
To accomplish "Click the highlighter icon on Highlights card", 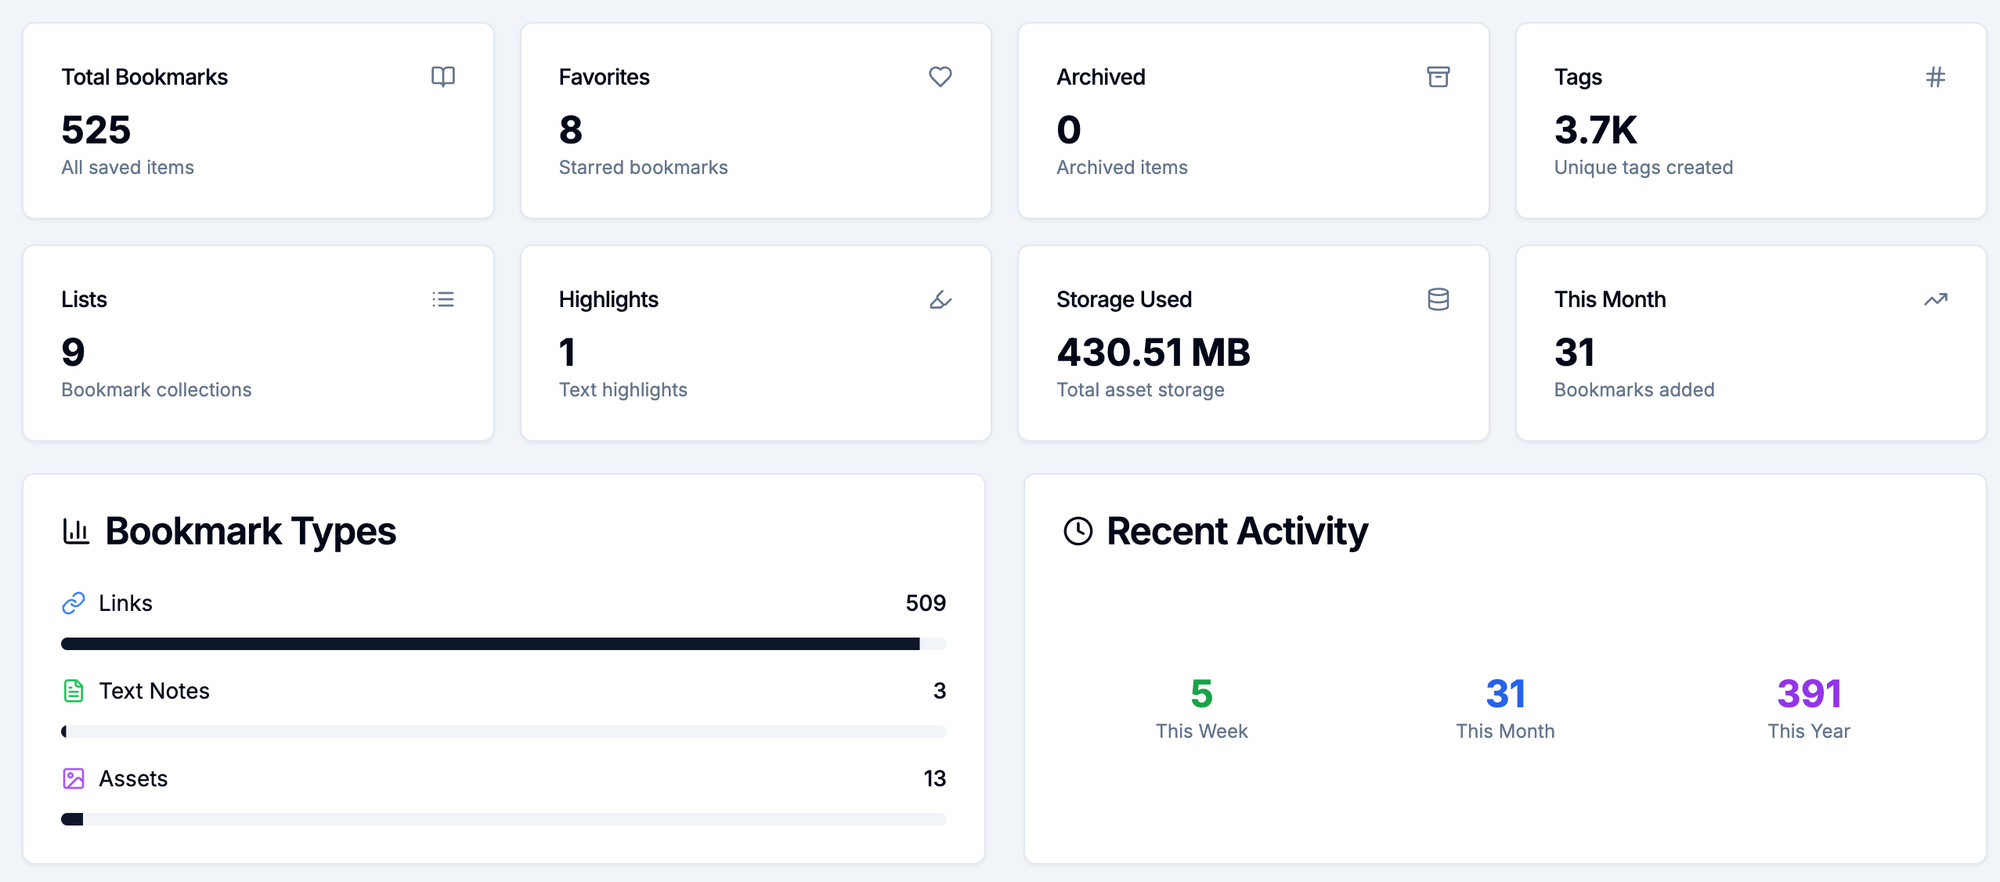I will point(940,299).
